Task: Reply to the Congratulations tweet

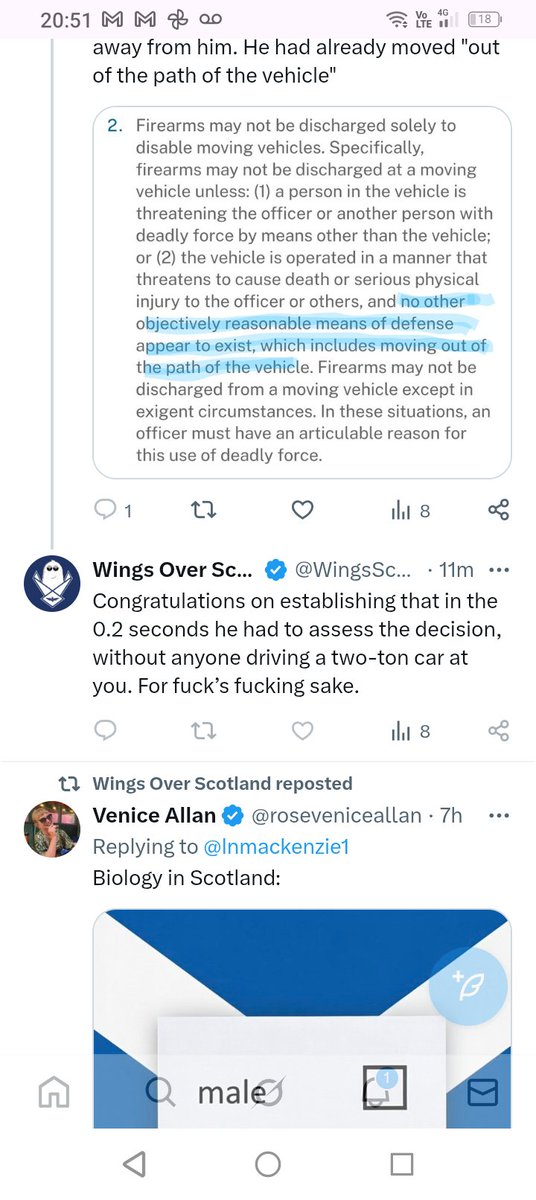Action: [105, 731]
